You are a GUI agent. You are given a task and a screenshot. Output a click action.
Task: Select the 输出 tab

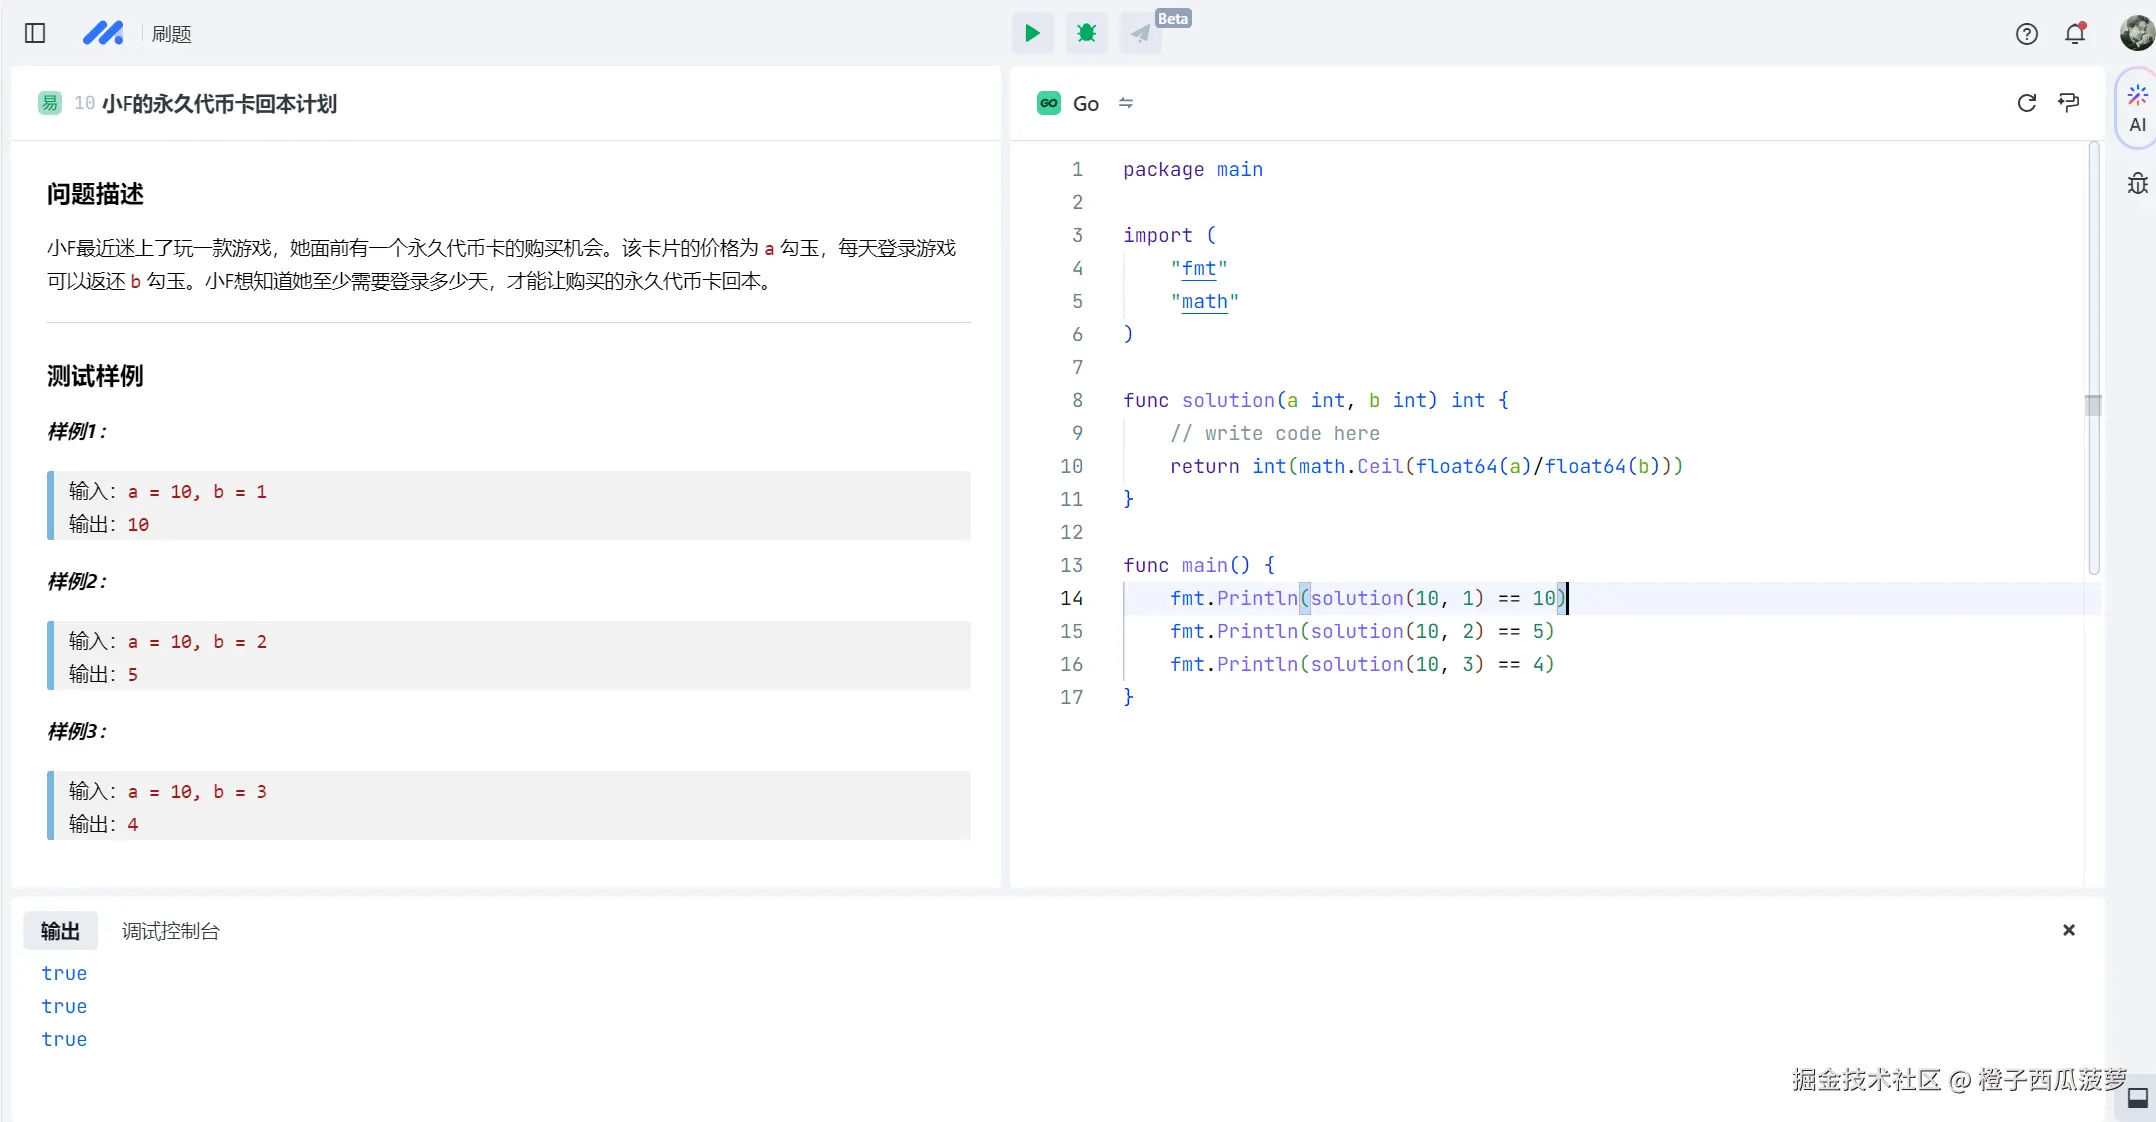pos(60,931)
